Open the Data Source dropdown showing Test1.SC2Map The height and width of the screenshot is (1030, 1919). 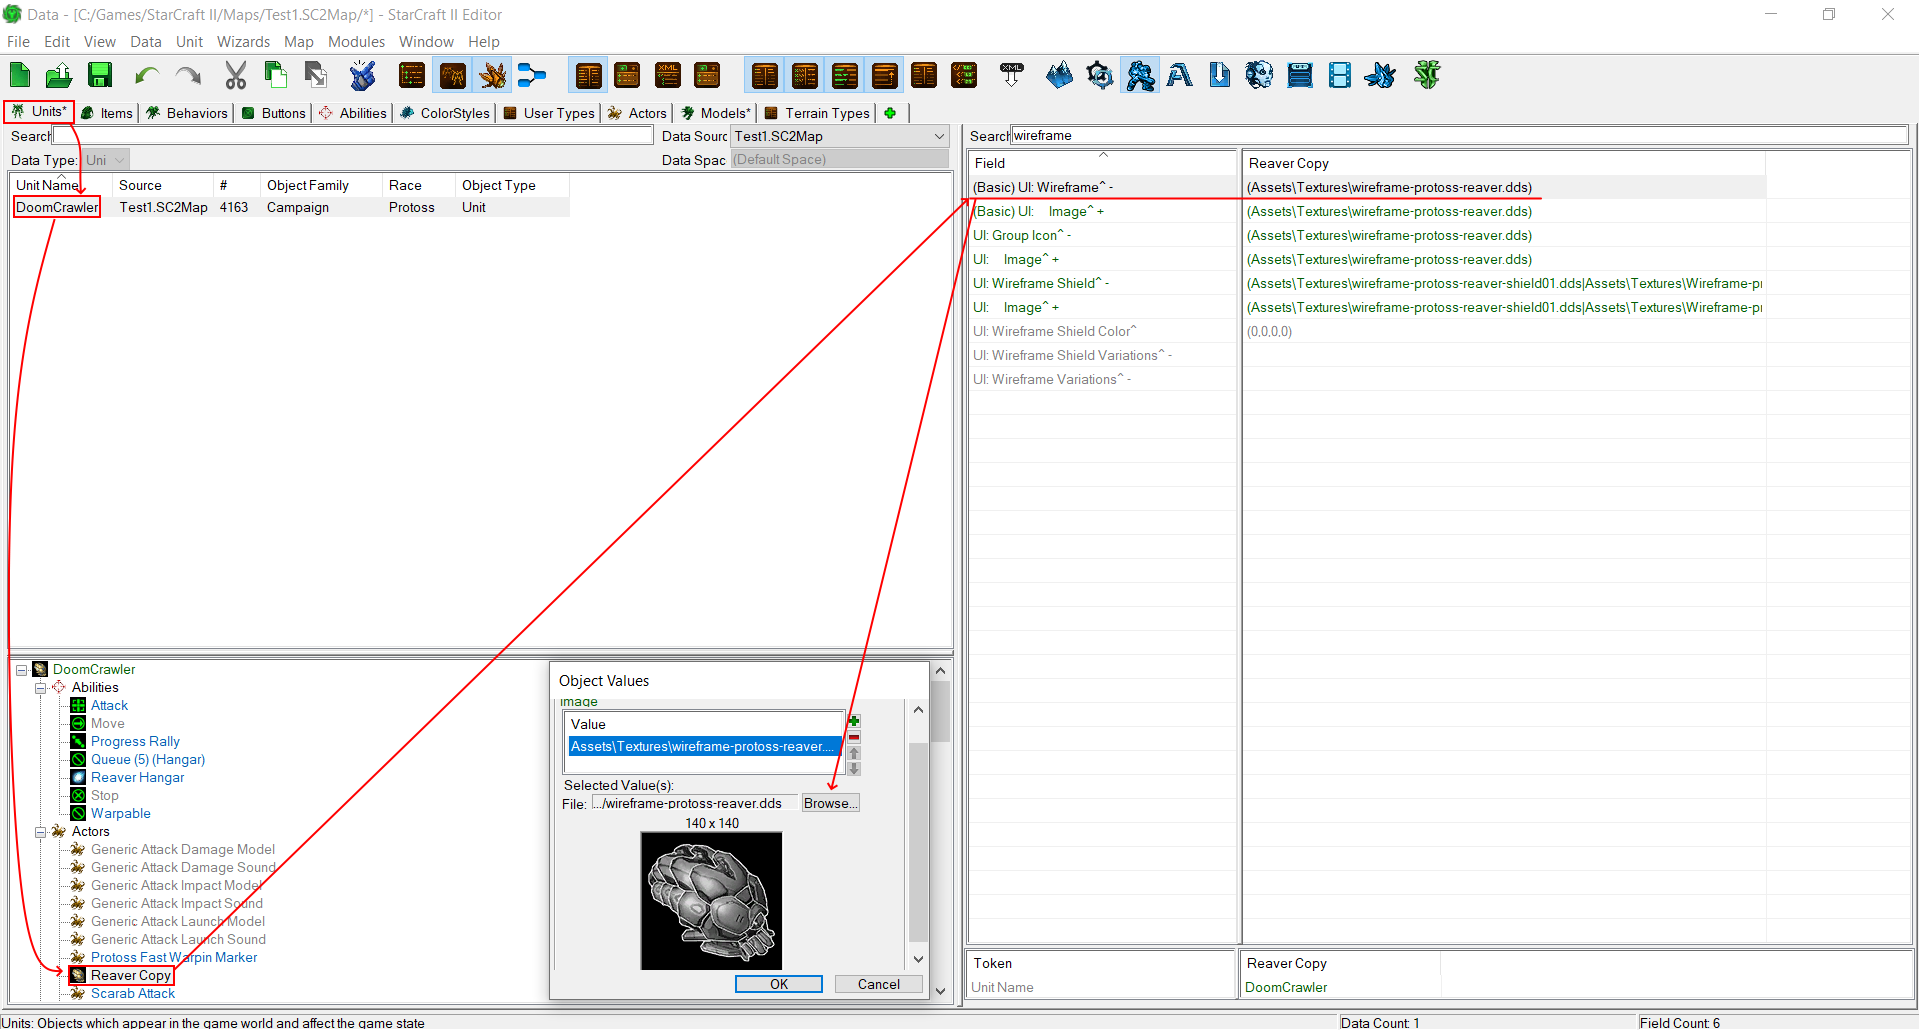(x=840, y=136)
